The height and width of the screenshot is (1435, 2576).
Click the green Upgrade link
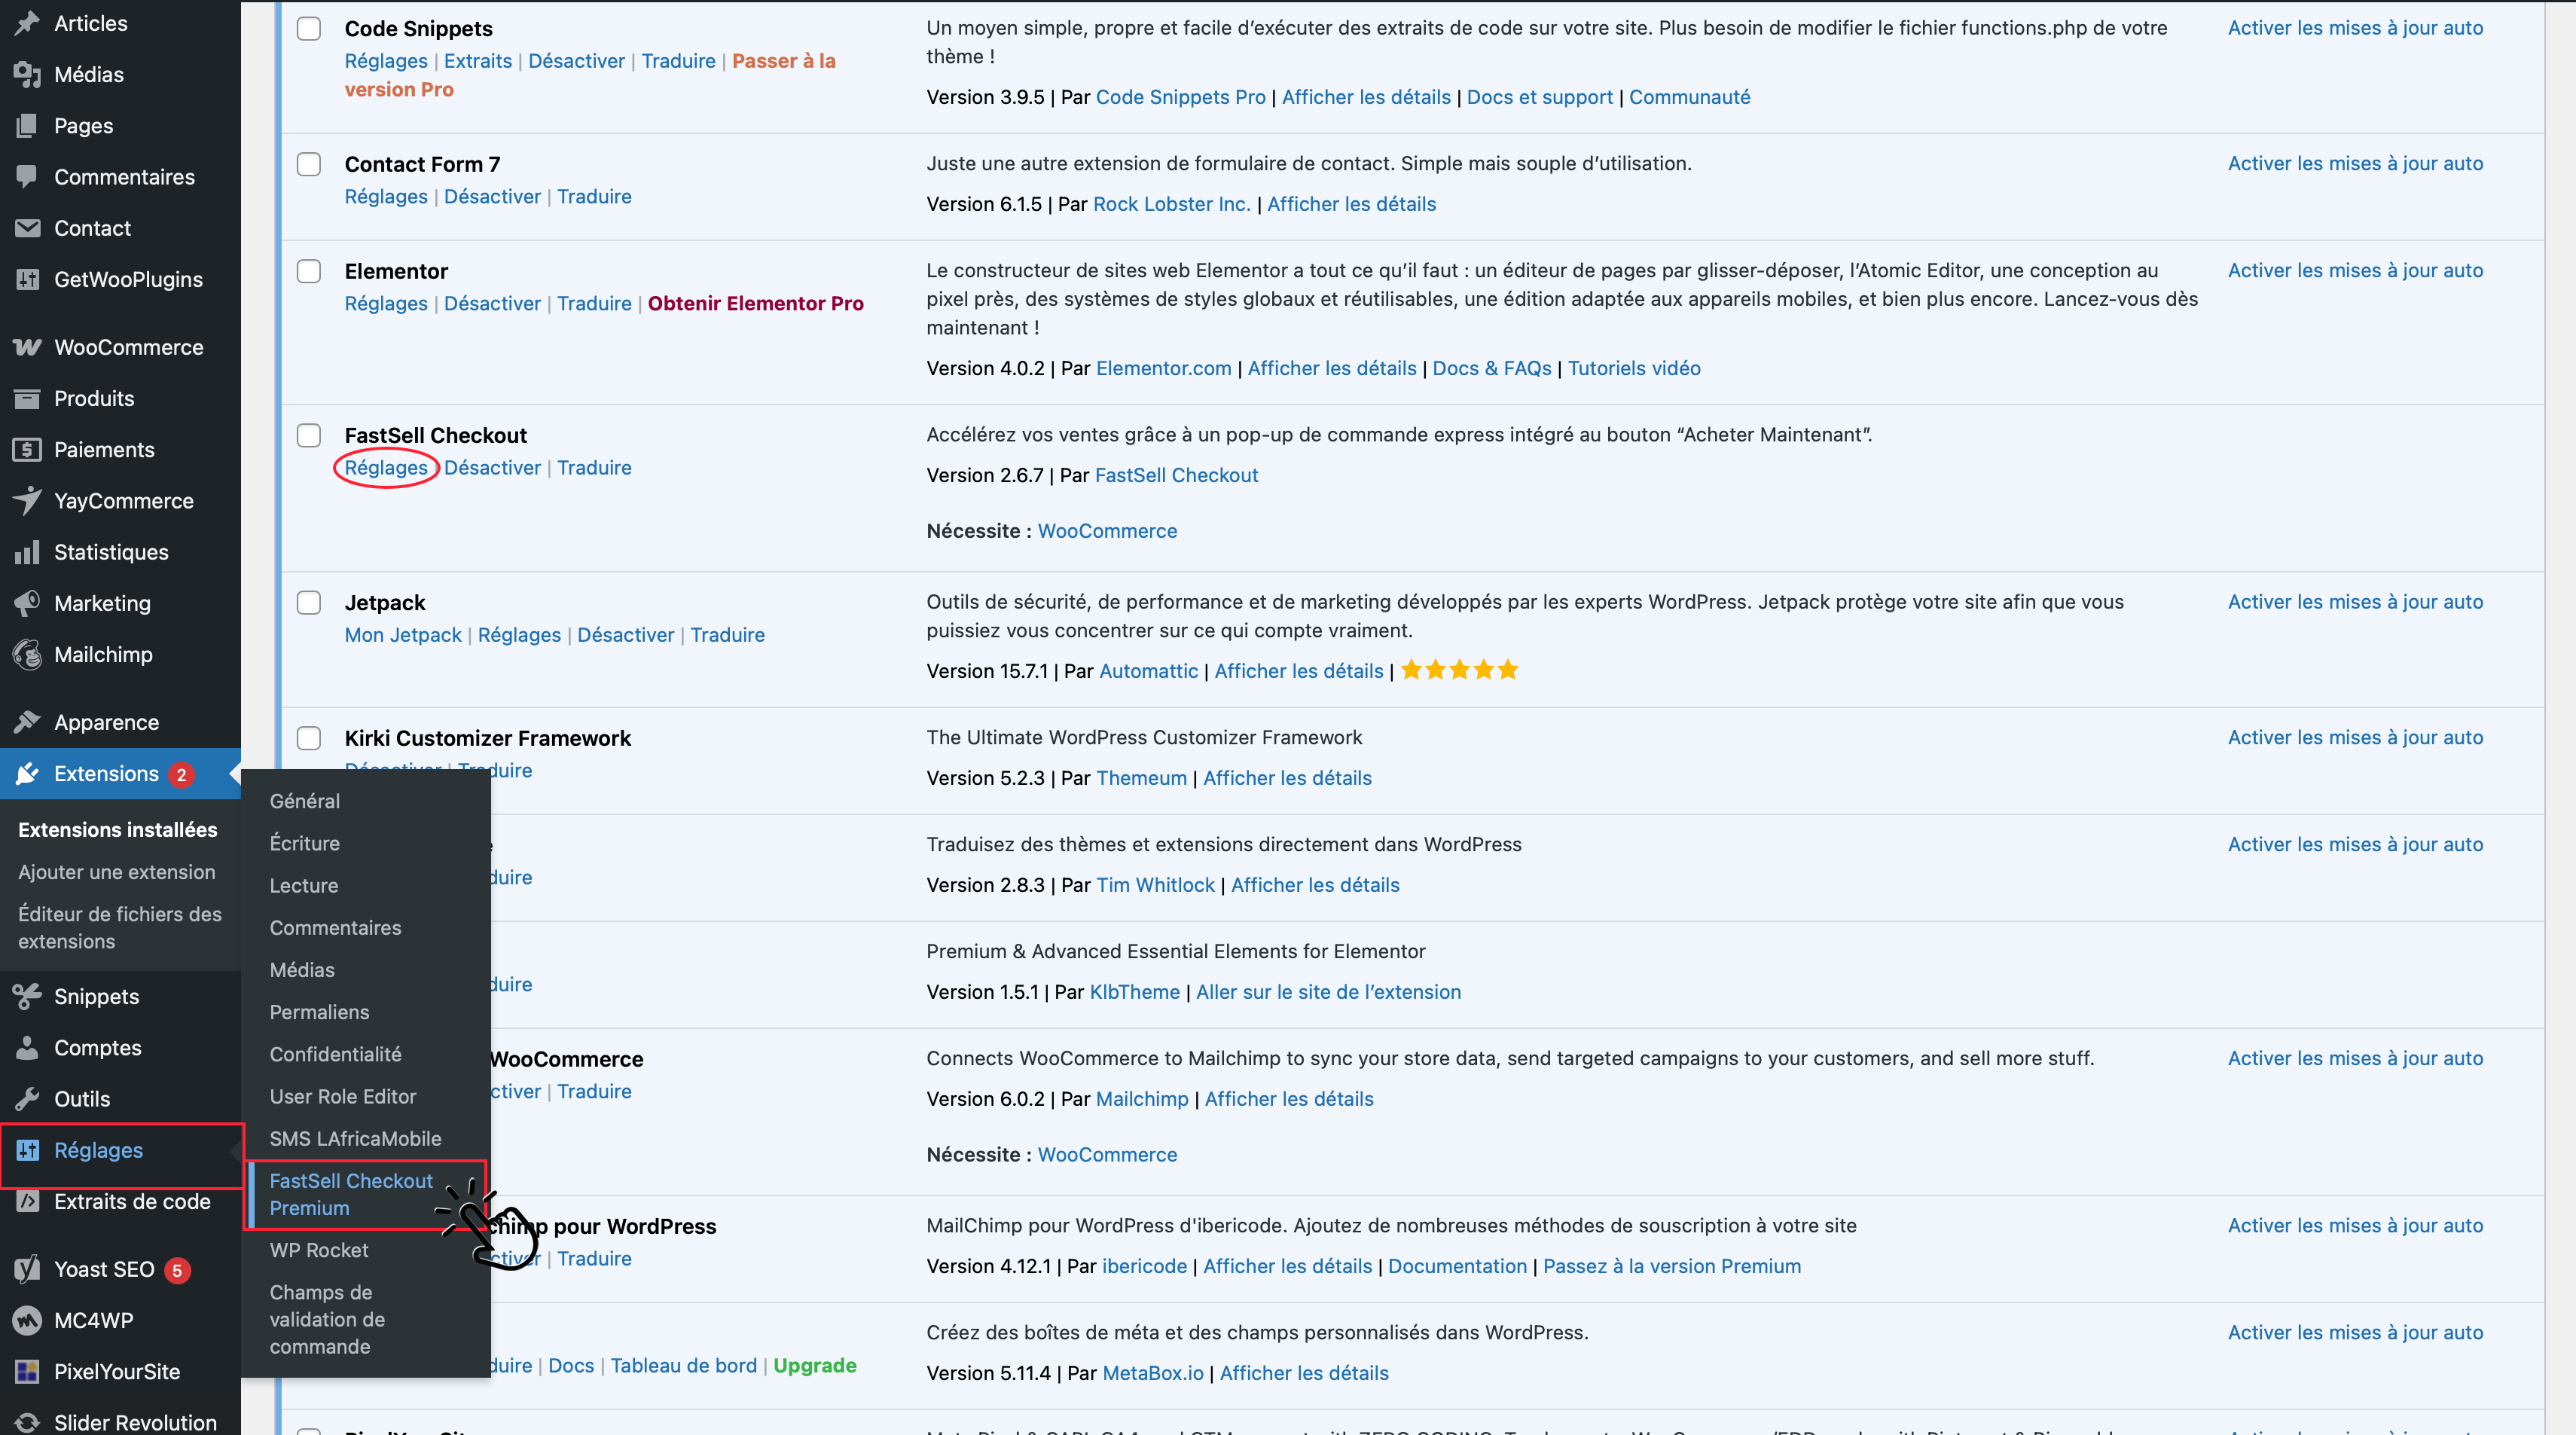815,1365
